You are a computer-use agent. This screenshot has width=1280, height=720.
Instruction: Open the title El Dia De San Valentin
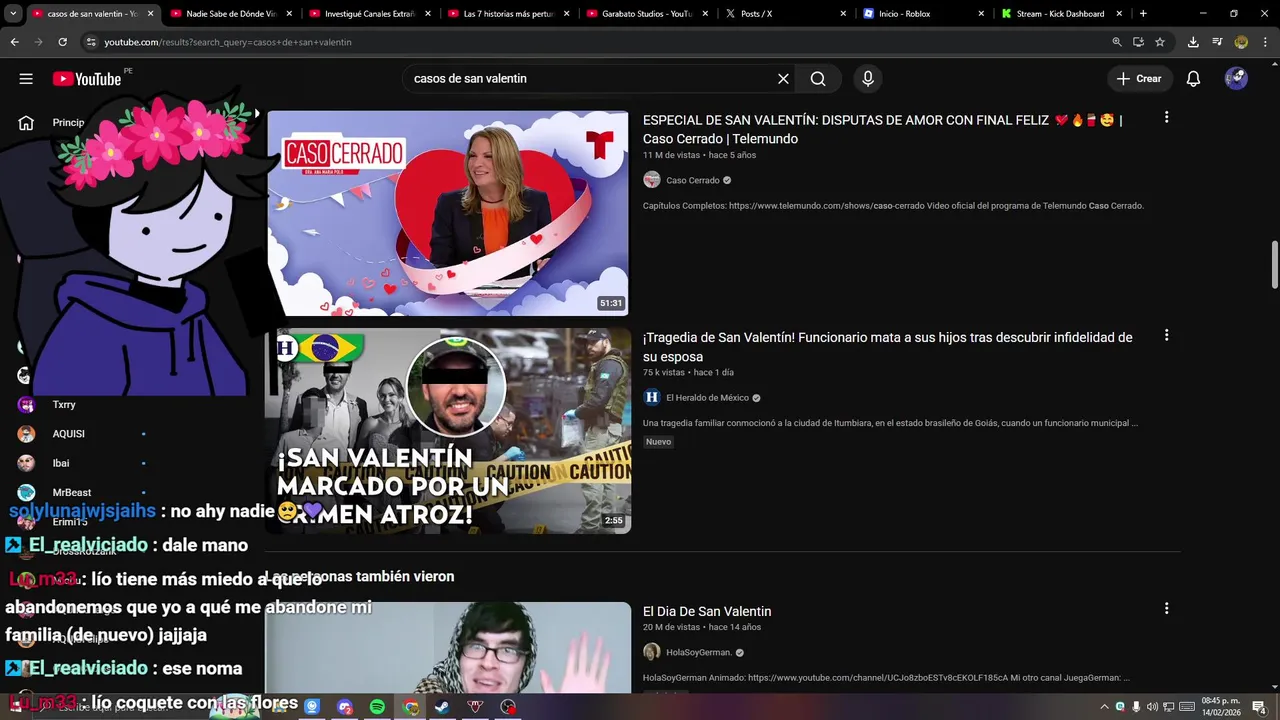(x=707, y=611)
